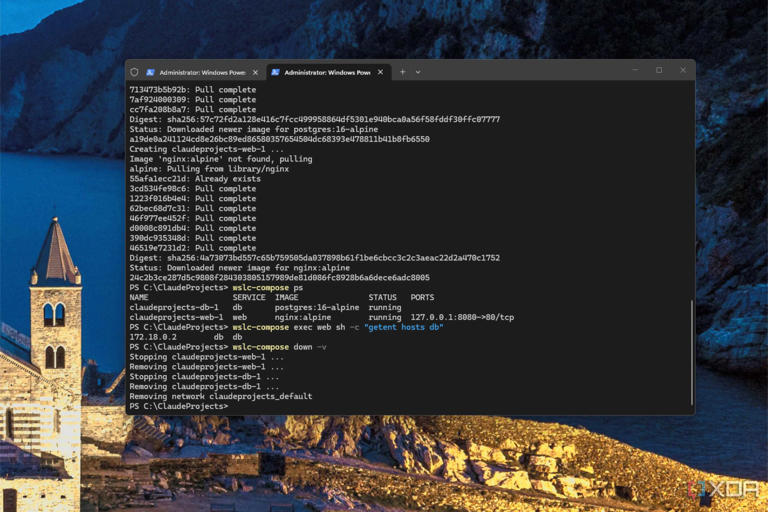Click 'Removing network claudeprojects_default' line

pos(220,396)
